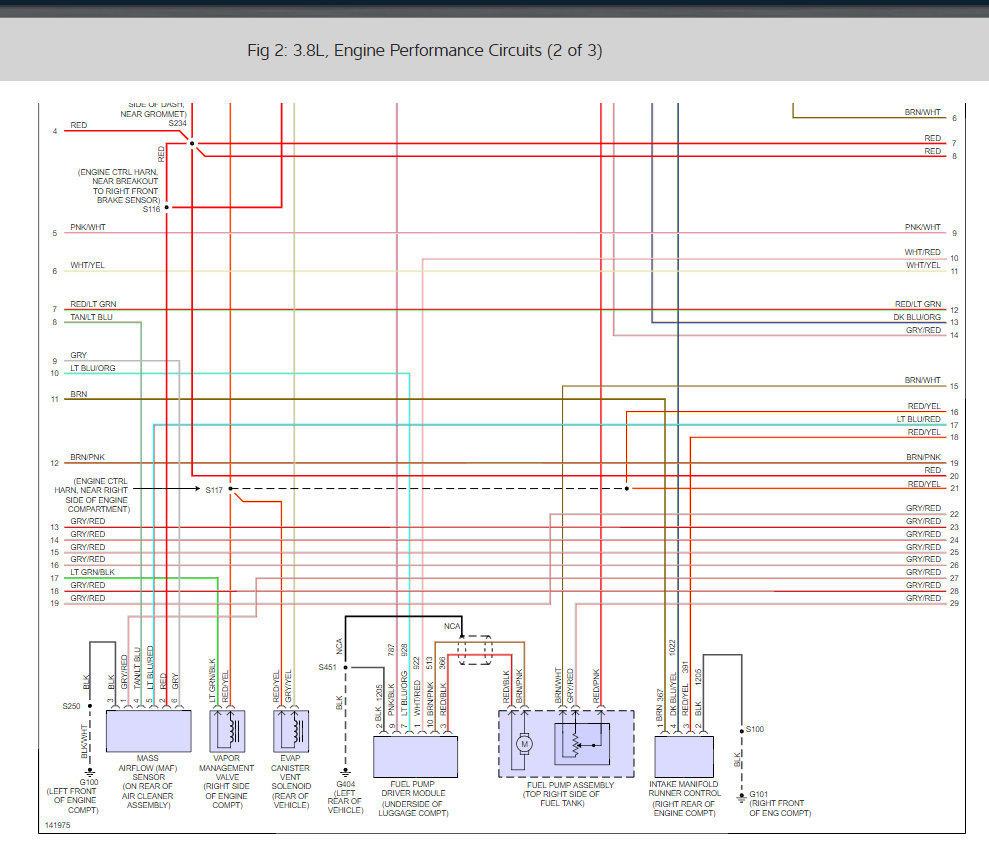Click the circuit number '1022'
Screen dimensions: 989x858
[672, 647]
